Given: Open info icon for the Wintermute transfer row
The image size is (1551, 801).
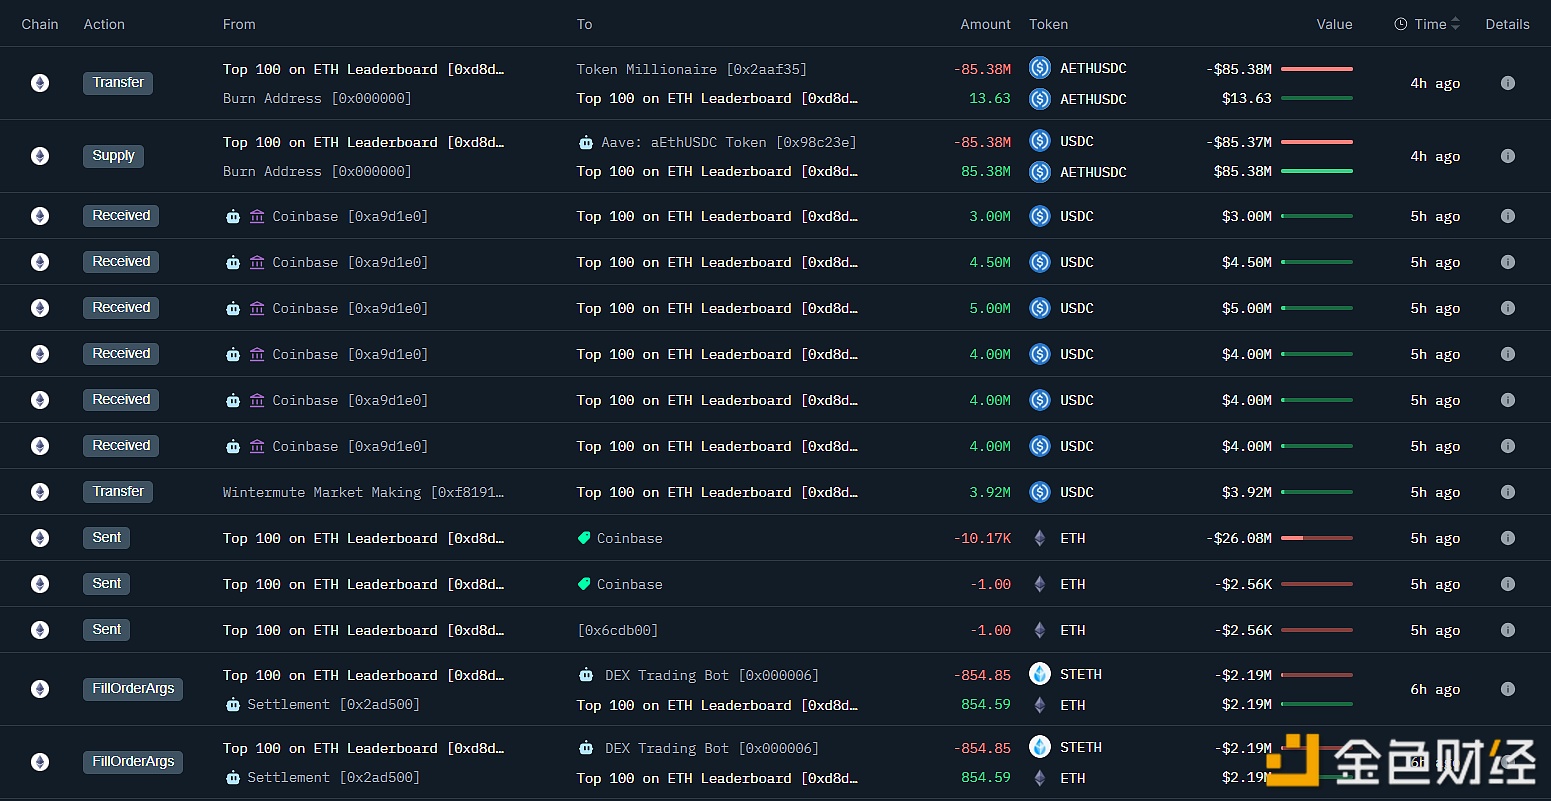Looking at the screenshot, I should coord(1507,492).
